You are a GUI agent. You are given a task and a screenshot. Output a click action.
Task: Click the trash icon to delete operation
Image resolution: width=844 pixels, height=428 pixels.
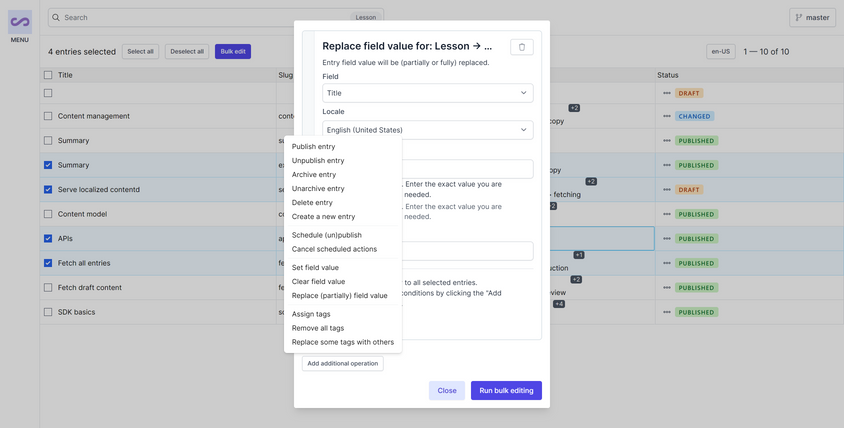tap(521, 47)
